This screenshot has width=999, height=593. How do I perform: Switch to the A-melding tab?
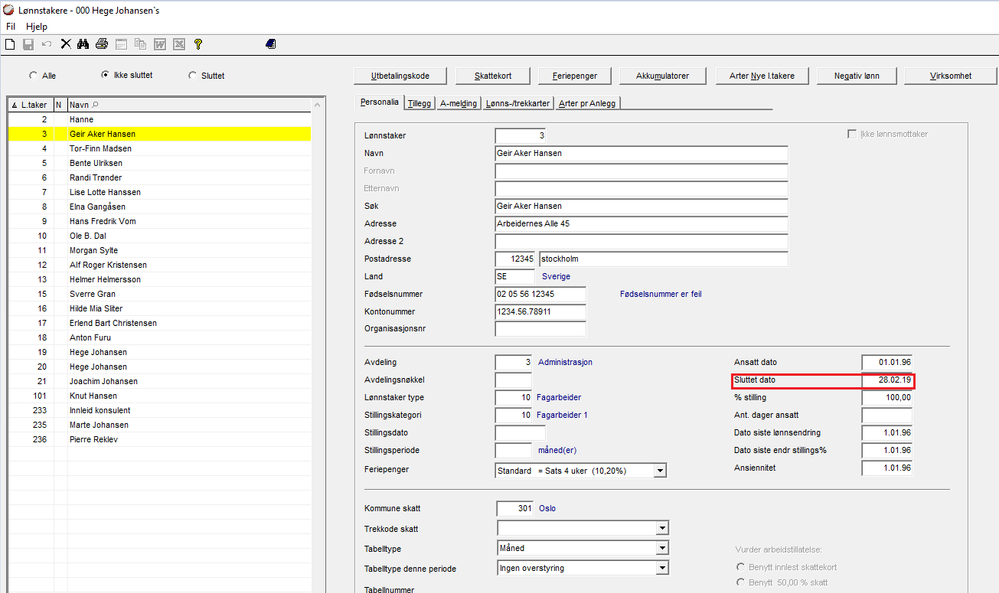458,103
